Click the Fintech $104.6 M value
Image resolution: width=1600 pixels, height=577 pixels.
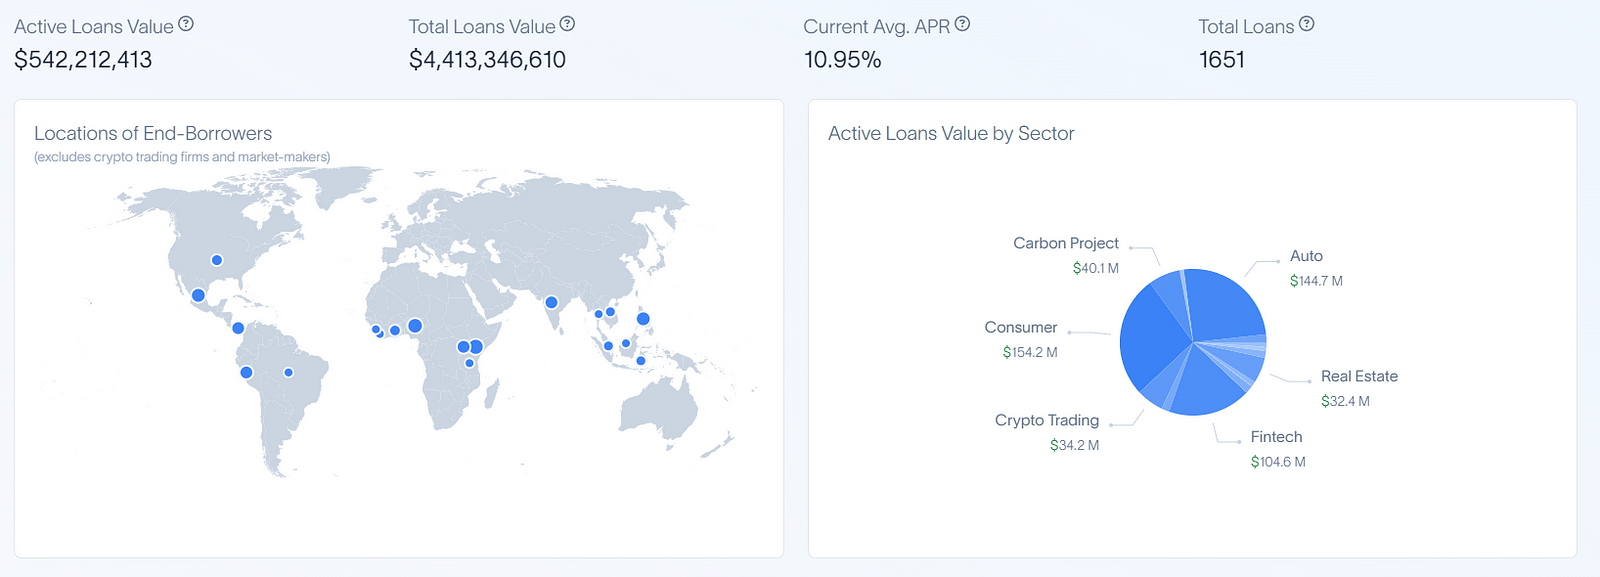(1277, 462)
